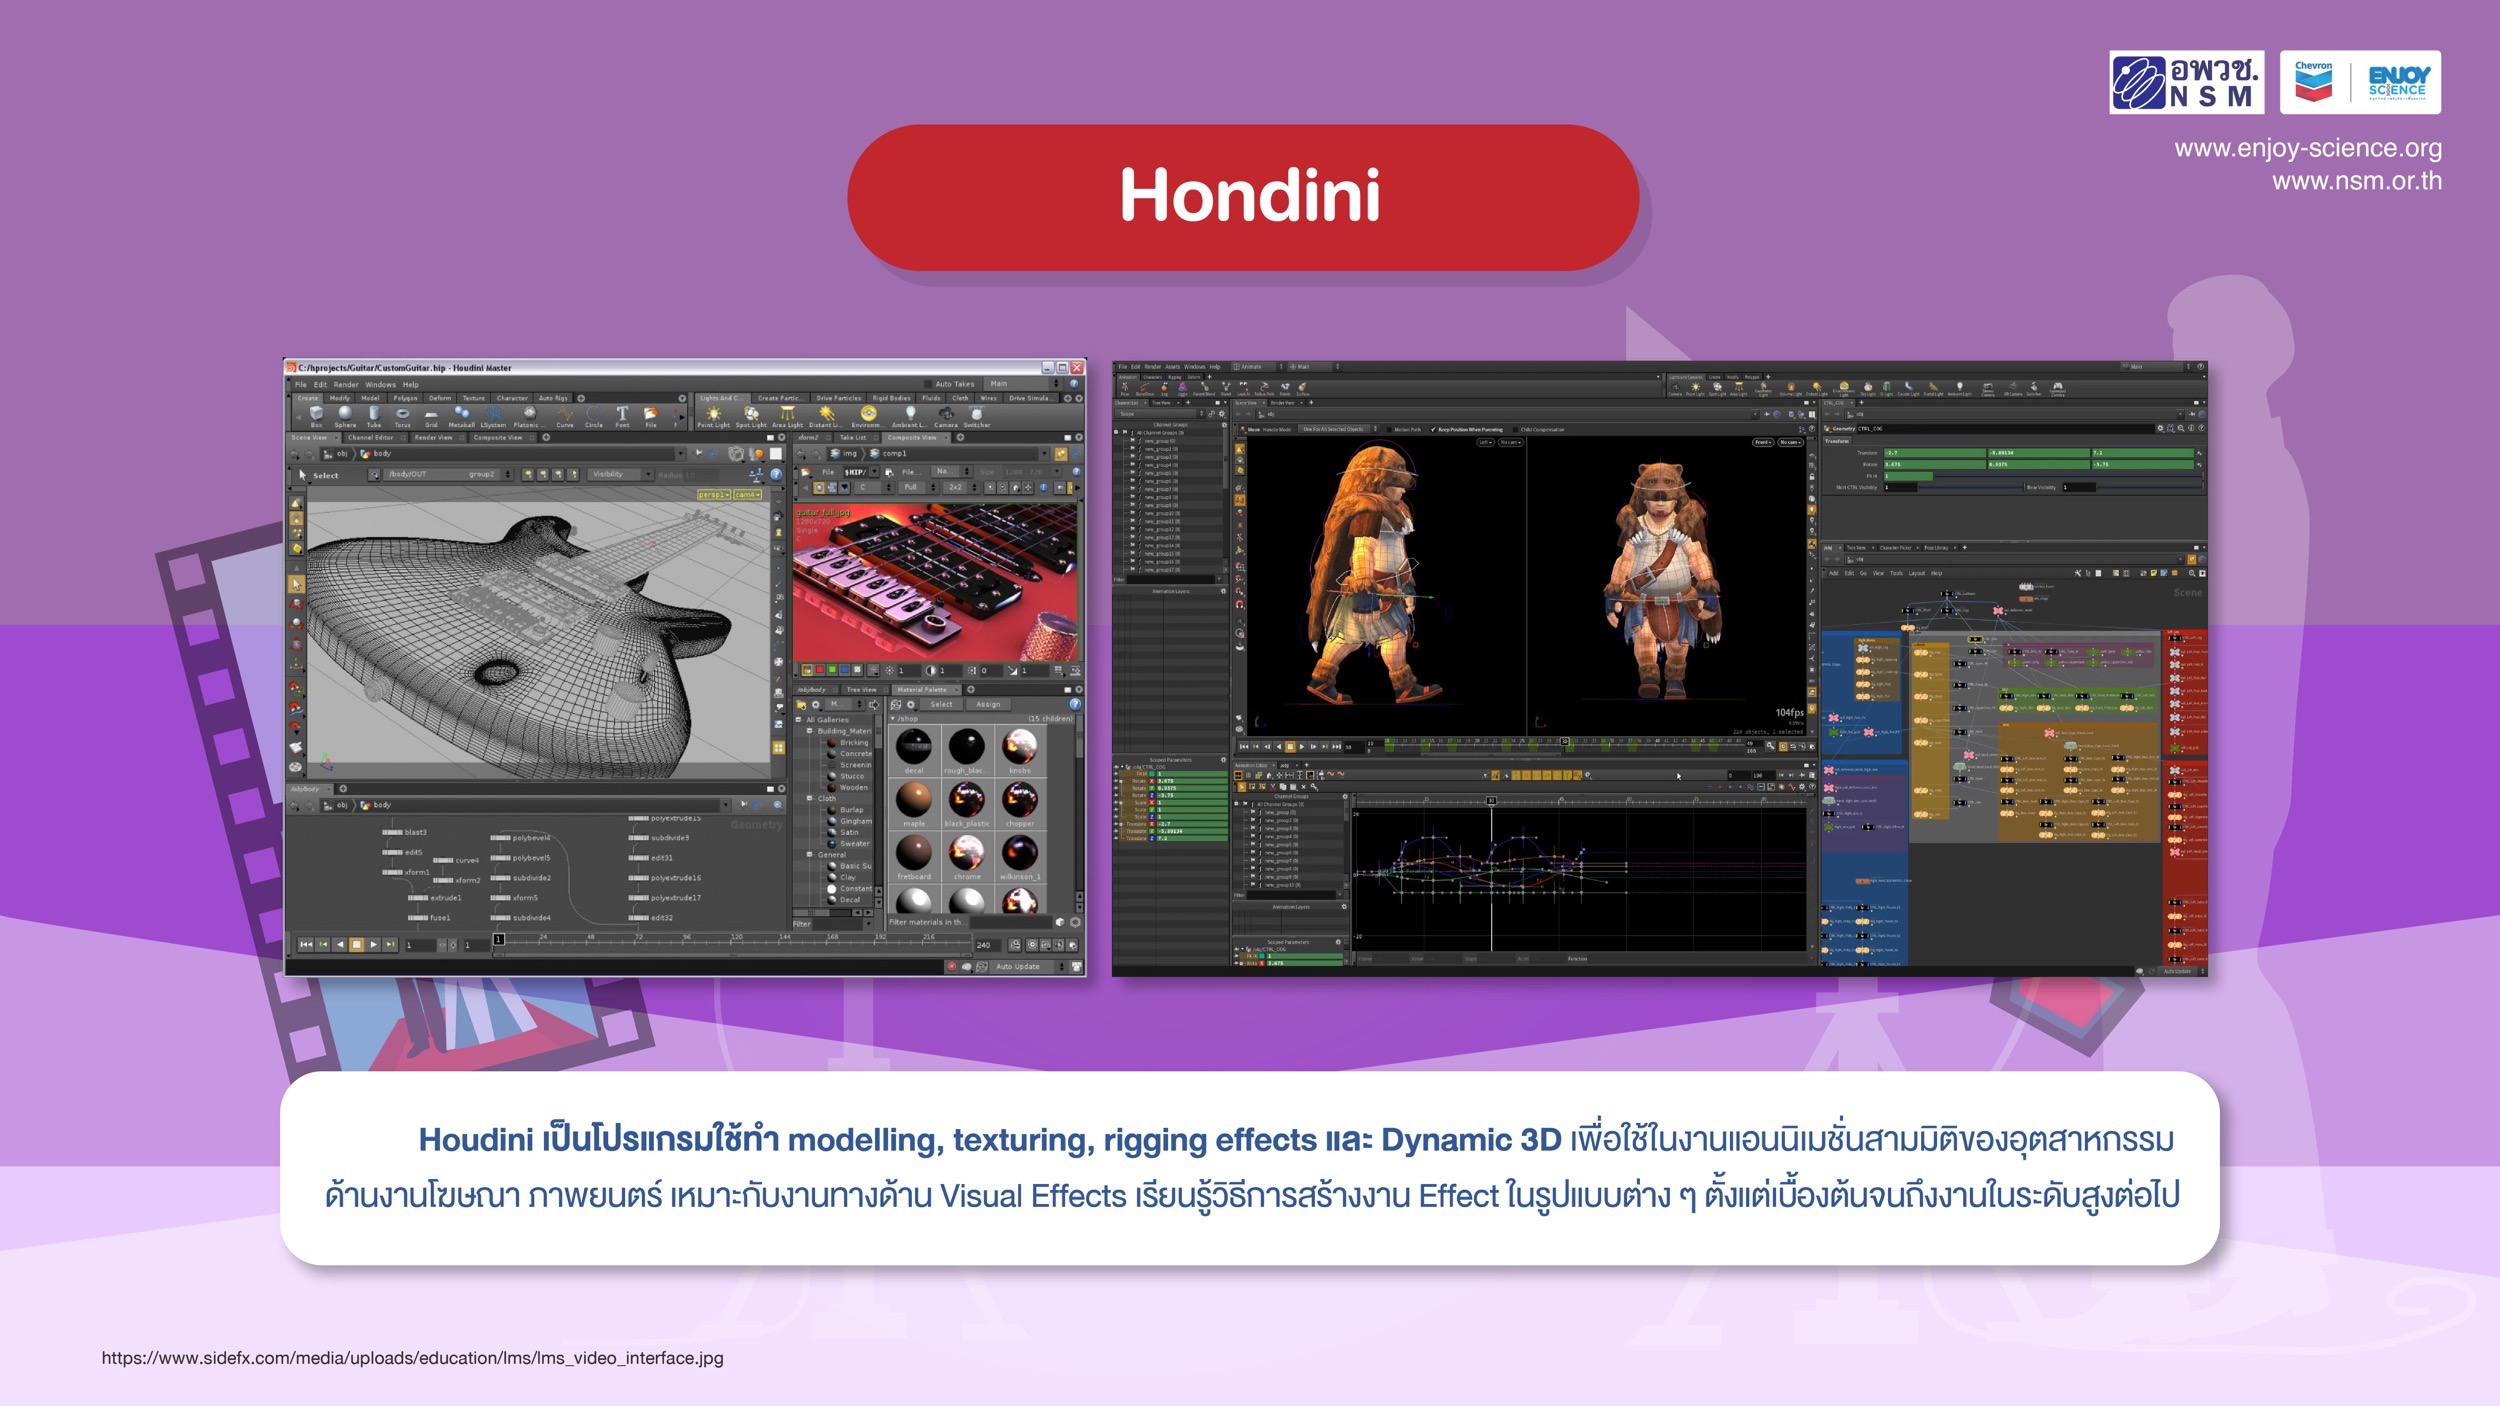Click the polybevel4 node in network
2500x1406 pixels.
501,838
